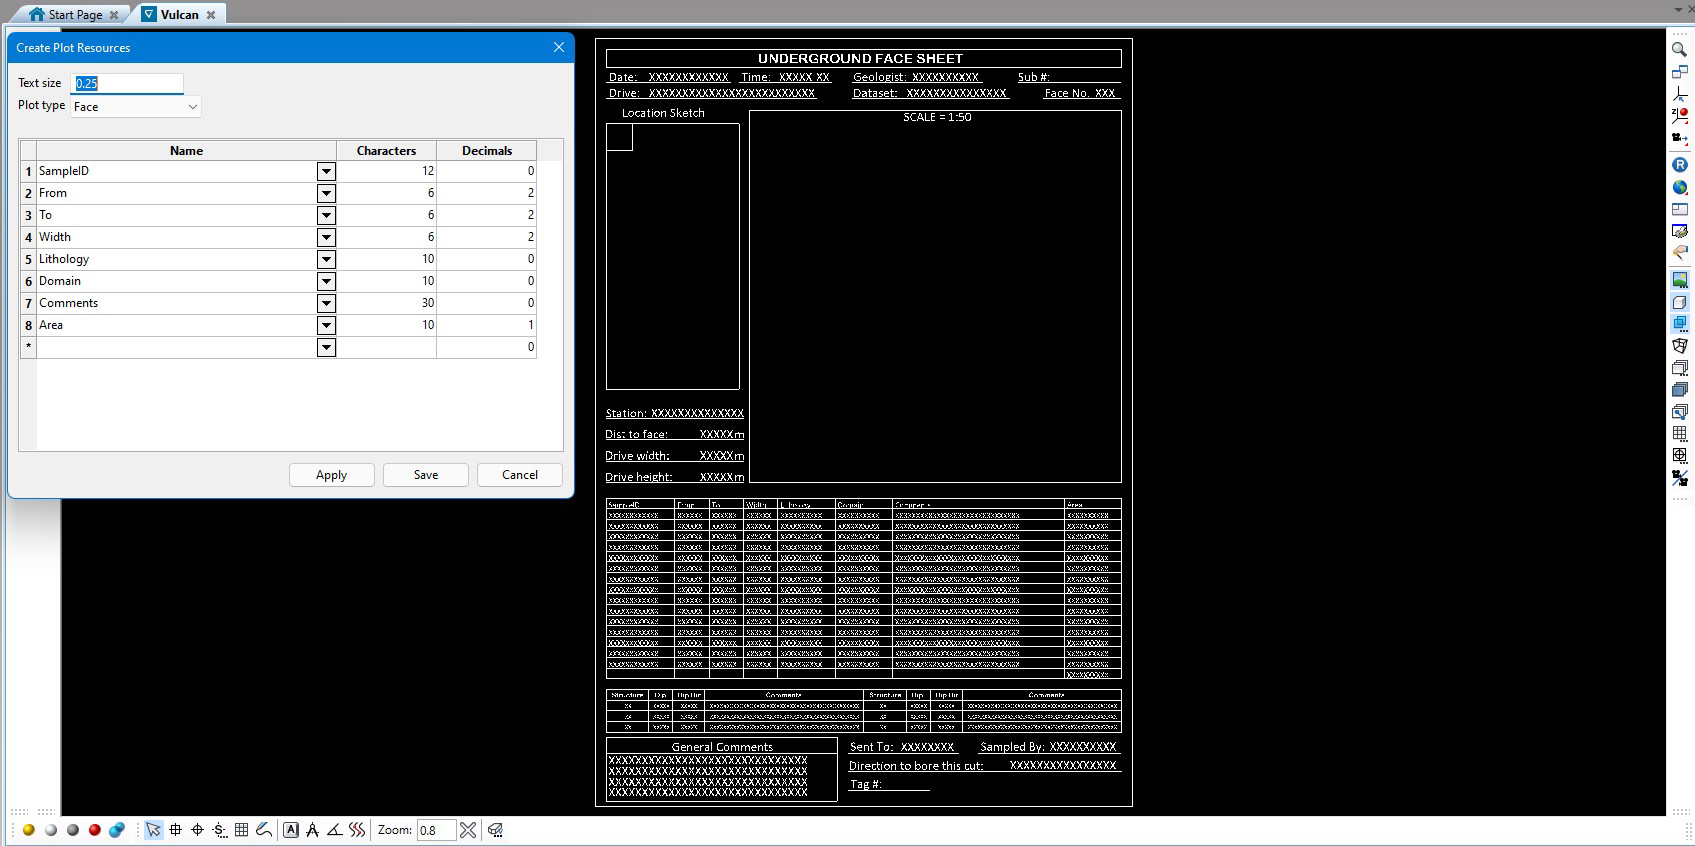The height and width of the screenshot is (846, 1695).
Task: Click the S dotted snap icon
Action: point(220,830)
